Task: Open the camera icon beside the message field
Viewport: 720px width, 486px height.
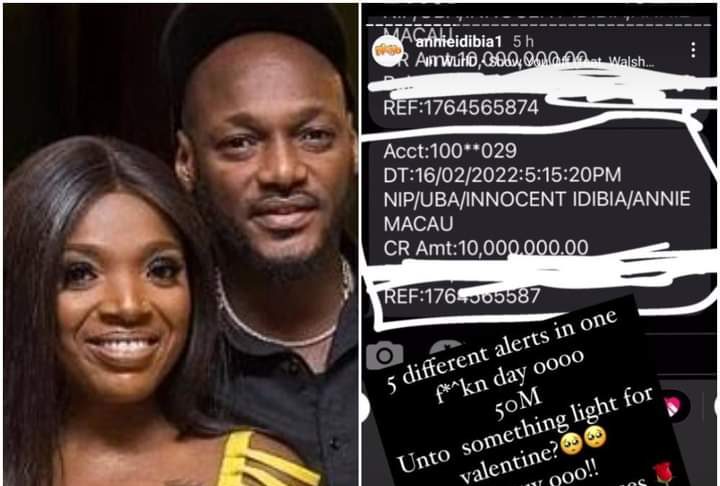Action: 385,355
